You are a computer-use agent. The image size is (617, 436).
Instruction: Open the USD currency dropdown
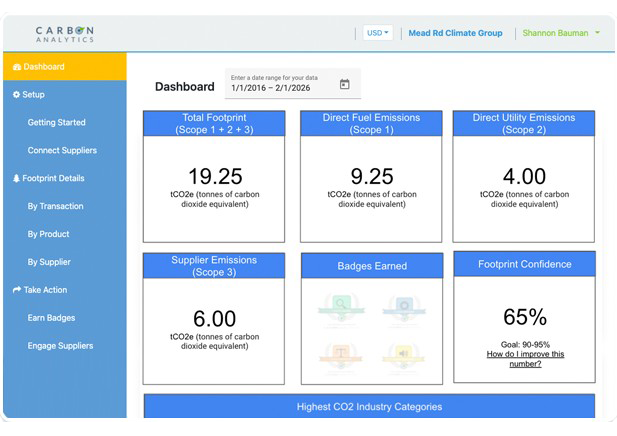point(378,33)
